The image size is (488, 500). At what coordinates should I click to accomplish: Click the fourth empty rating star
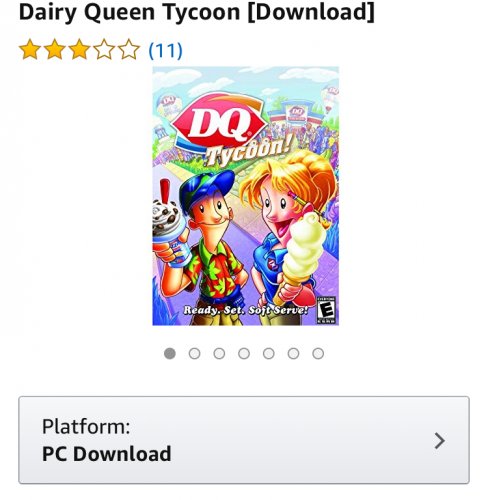104,50
